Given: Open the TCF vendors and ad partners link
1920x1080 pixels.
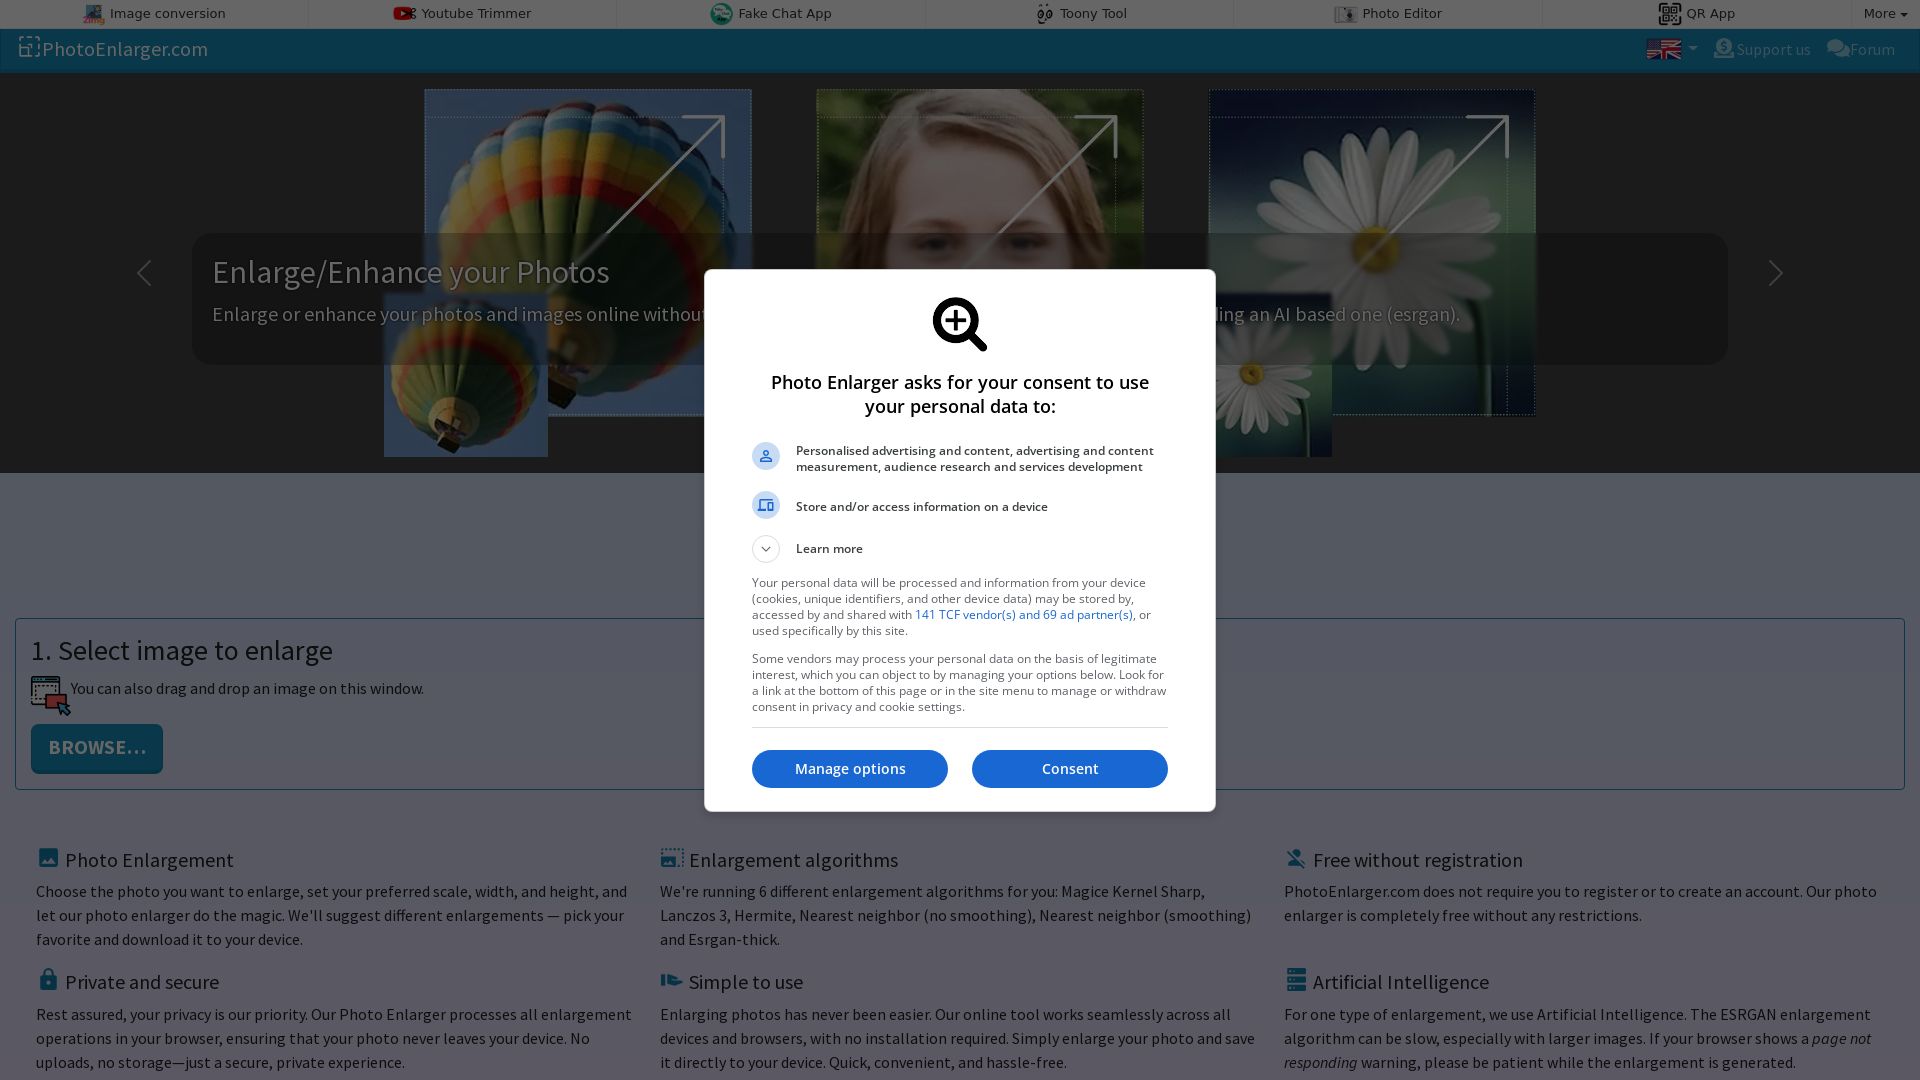Looking at the screenshot, I should (1023, 615).
